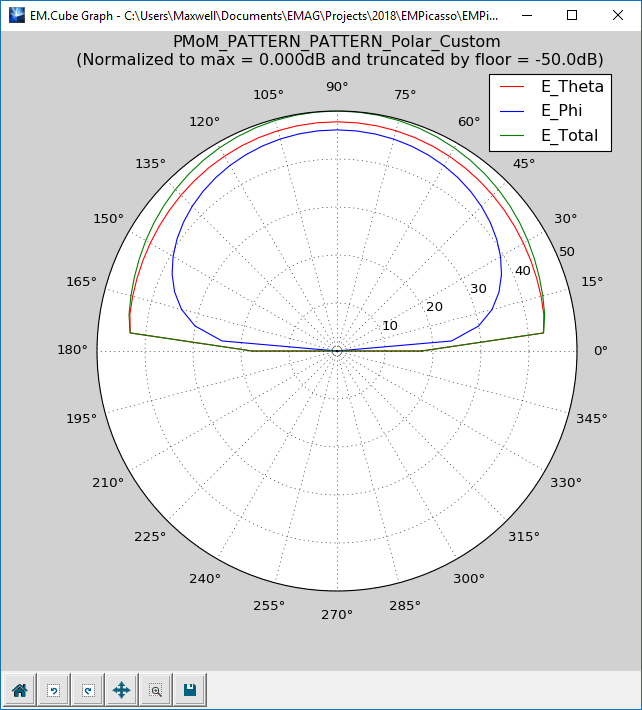Click the 150° angle label
Image resolution: width=642 pixels, height=710 pixels.
(109, 219)
